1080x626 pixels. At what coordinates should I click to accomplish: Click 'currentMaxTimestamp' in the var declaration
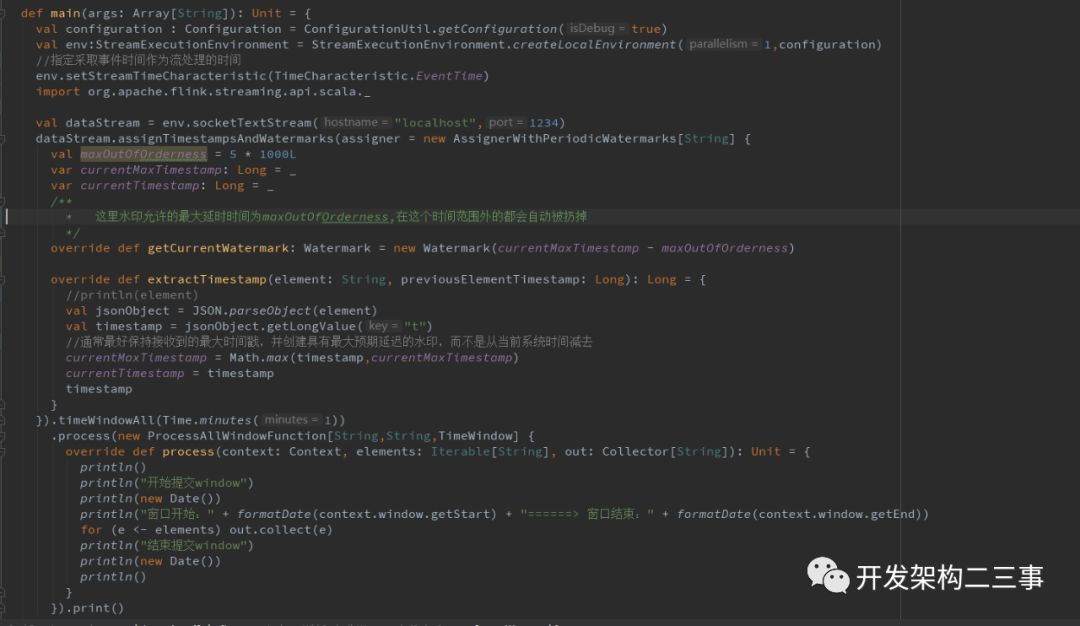click(151, 170)
